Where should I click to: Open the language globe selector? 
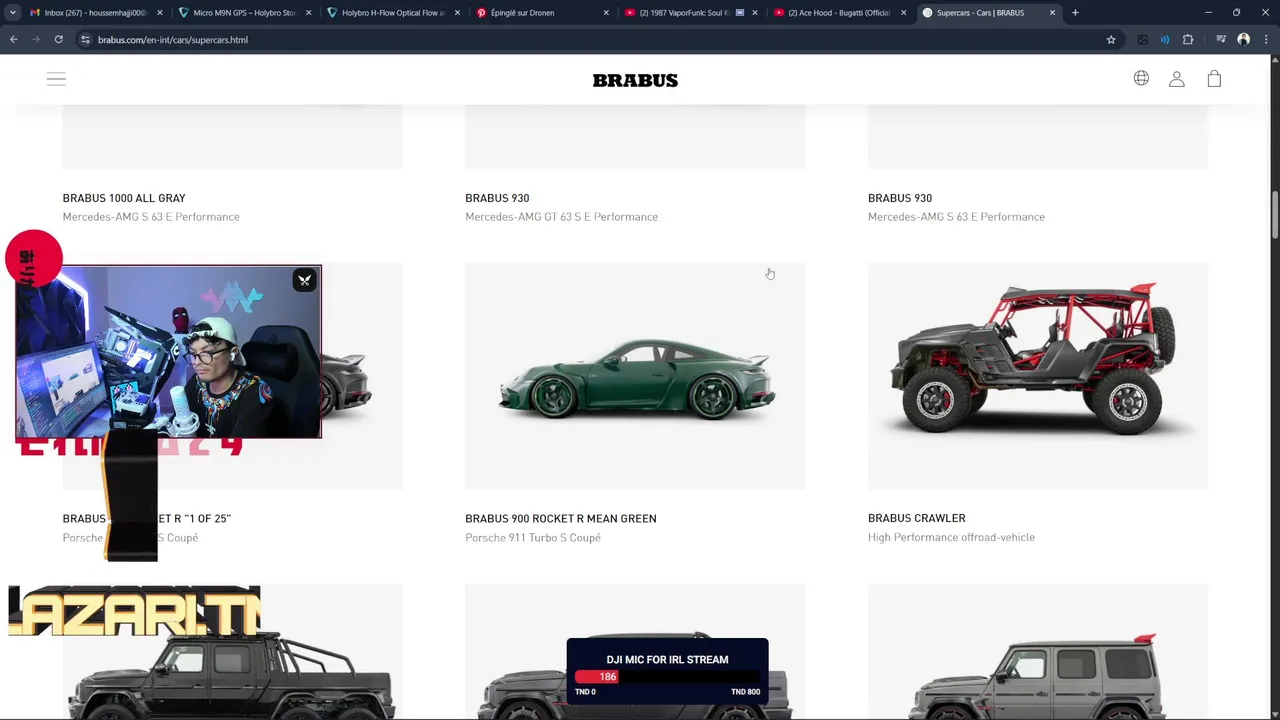coord(1141,78)
